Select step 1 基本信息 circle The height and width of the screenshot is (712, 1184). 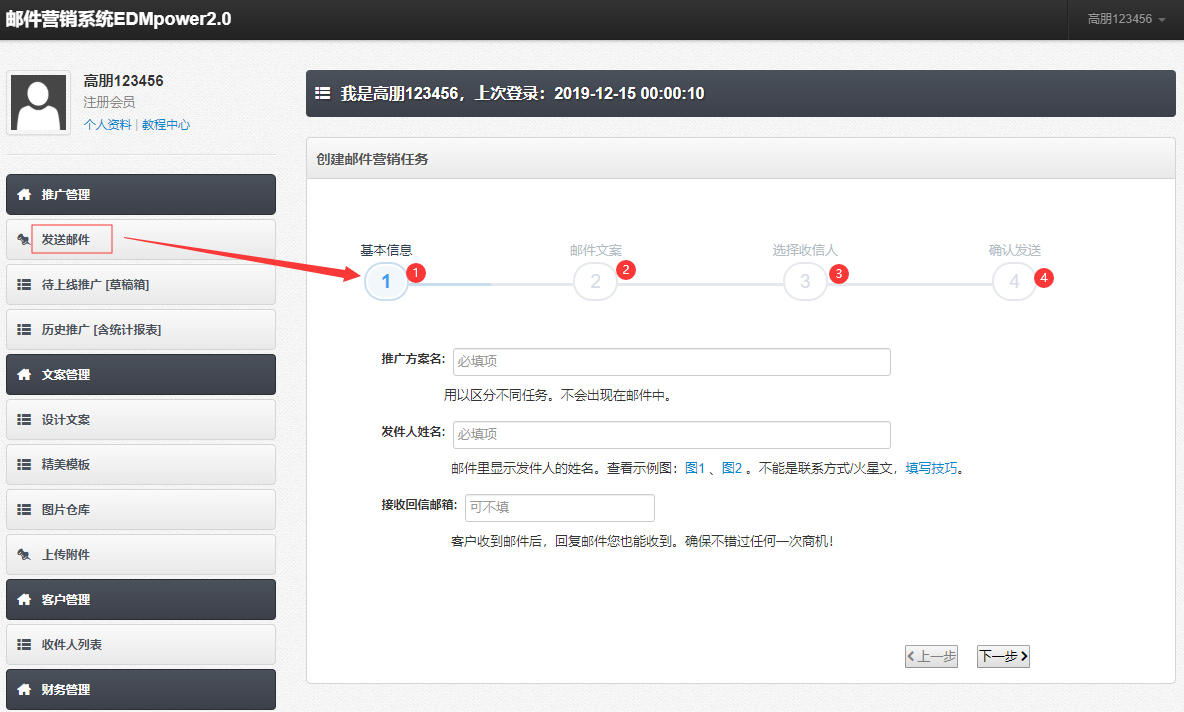tap(386, 282)
